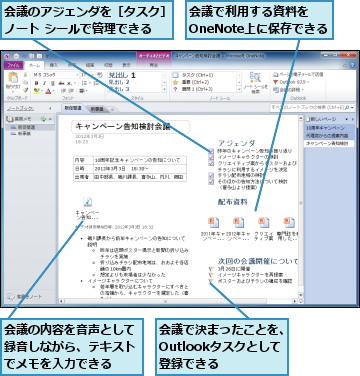Image resolution: width=360 pixels, height=376 pixels.
Task: Open the unfiled notes icon at sidebar bottom
Action: pos(11,296)
